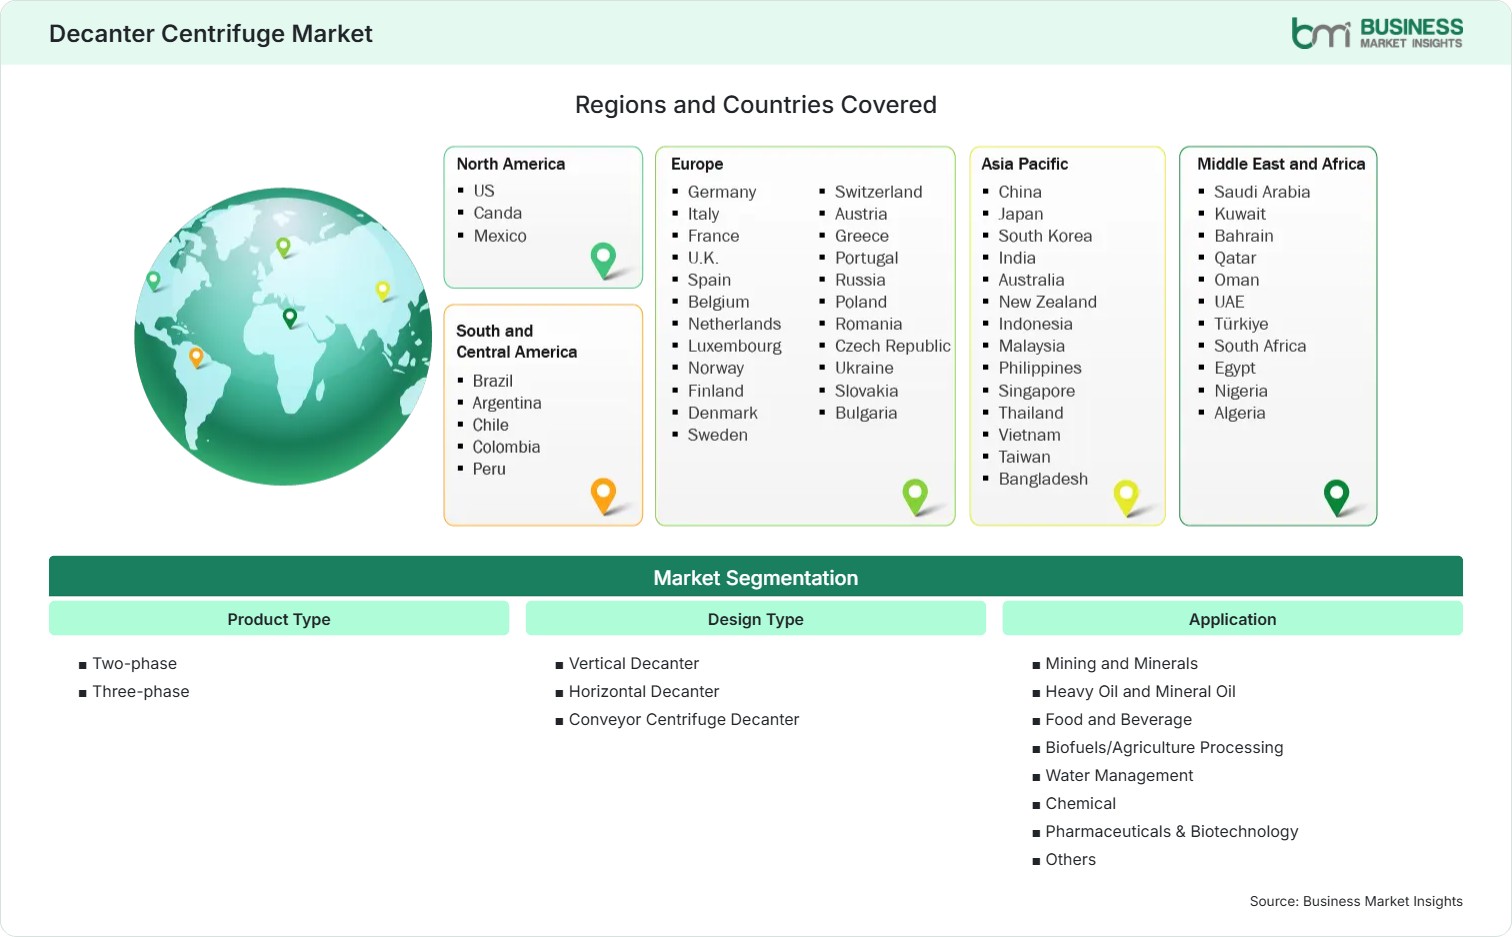Click 'Biofuels/Agriculture Processing' item
The image size is (1512, 937).
[x=1164, y=748]
